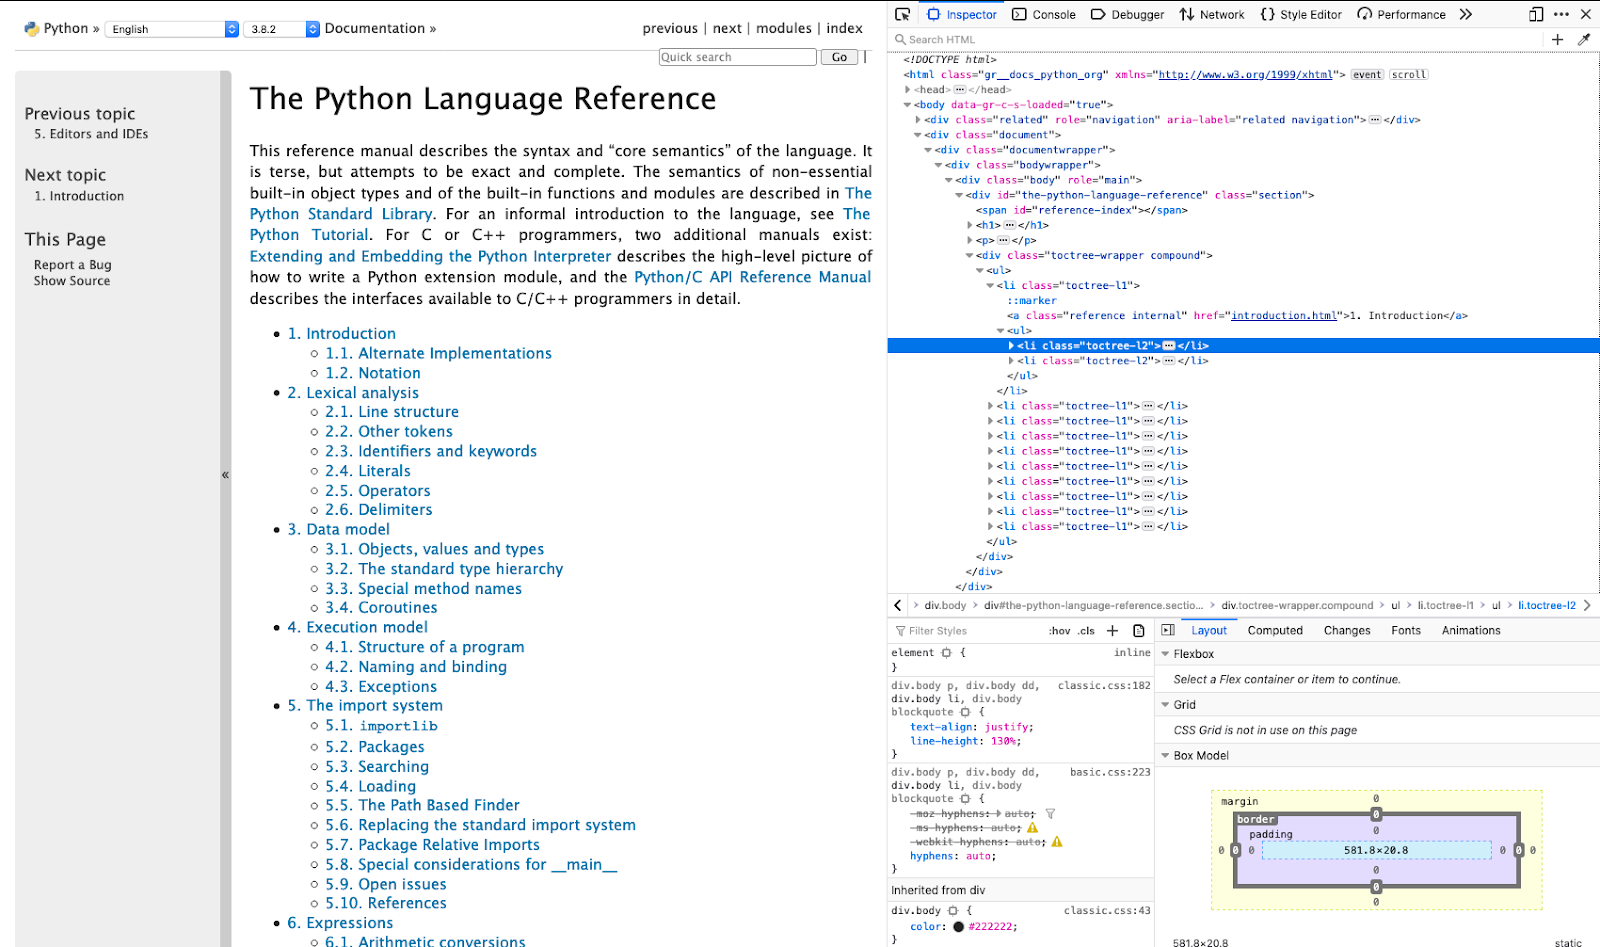Open the Report a Bug link
The width and height of the screenshot is (1600, 947).
[72, 265]
